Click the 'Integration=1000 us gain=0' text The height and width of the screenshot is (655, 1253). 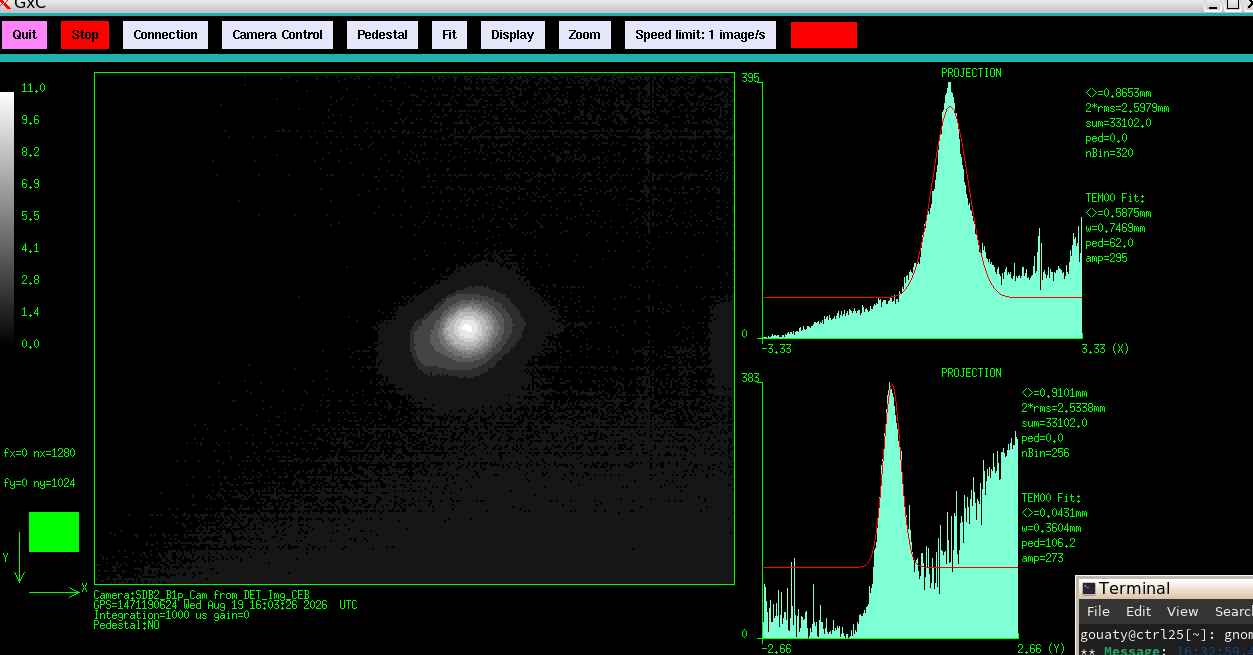(171, 615)
